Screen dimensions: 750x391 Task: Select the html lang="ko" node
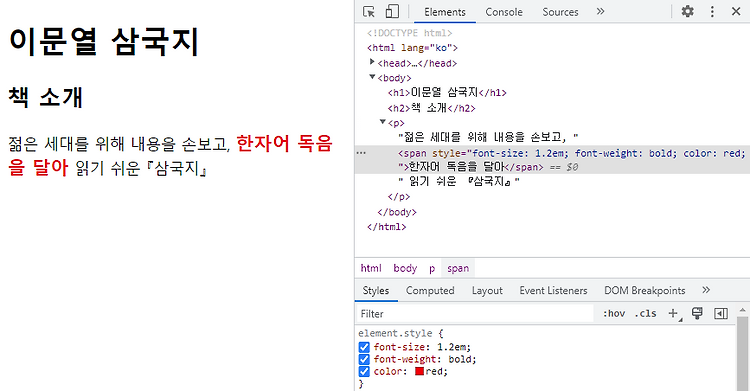[412, 48]
